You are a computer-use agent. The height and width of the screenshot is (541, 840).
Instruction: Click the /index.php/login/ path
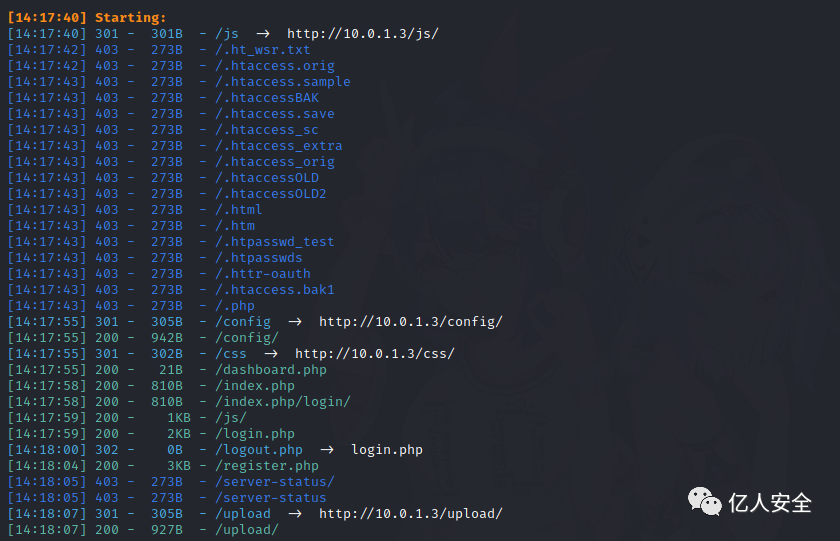coord(283,402)
